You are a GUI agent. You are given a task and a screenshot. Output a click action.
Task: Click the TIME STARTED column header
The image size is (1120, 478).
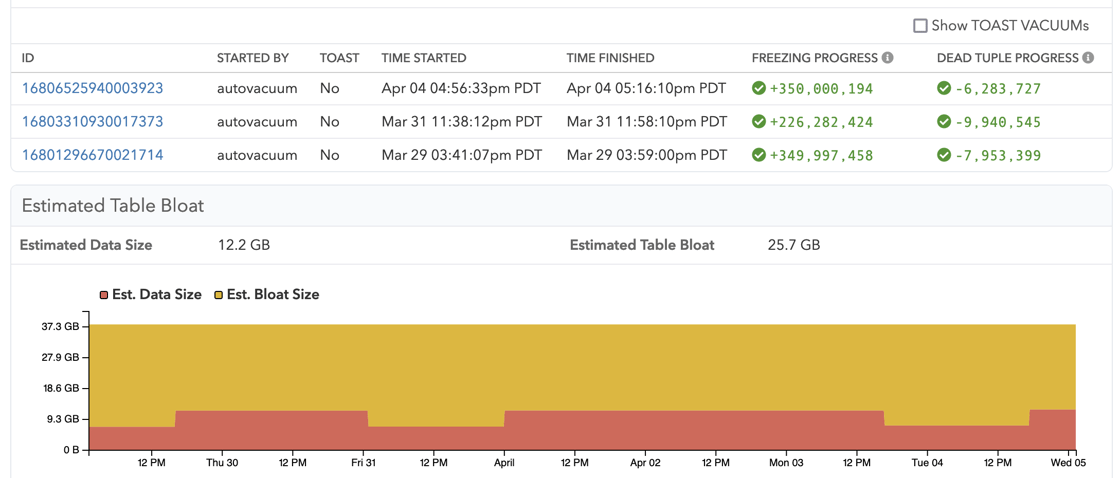[x=424, y=58]
